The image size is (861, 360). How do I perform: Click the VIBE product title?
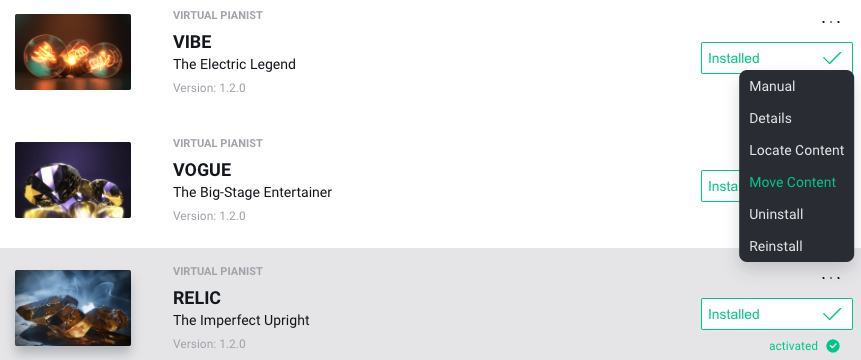pyautogui.click(x=192, y=42)
